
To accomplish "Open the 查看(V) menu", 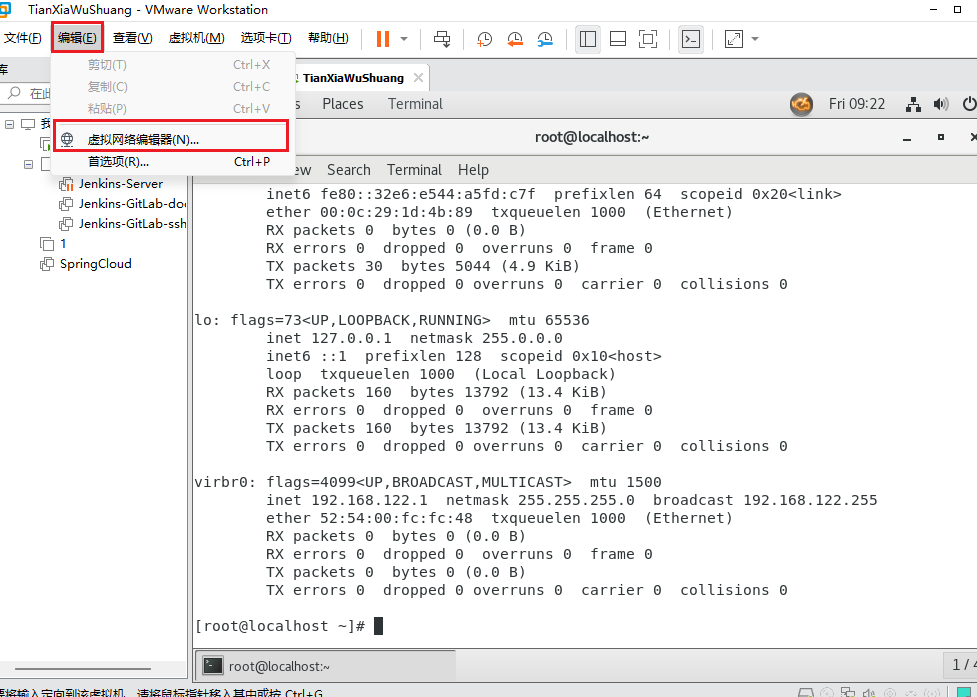I will click(x=132, y=38).
